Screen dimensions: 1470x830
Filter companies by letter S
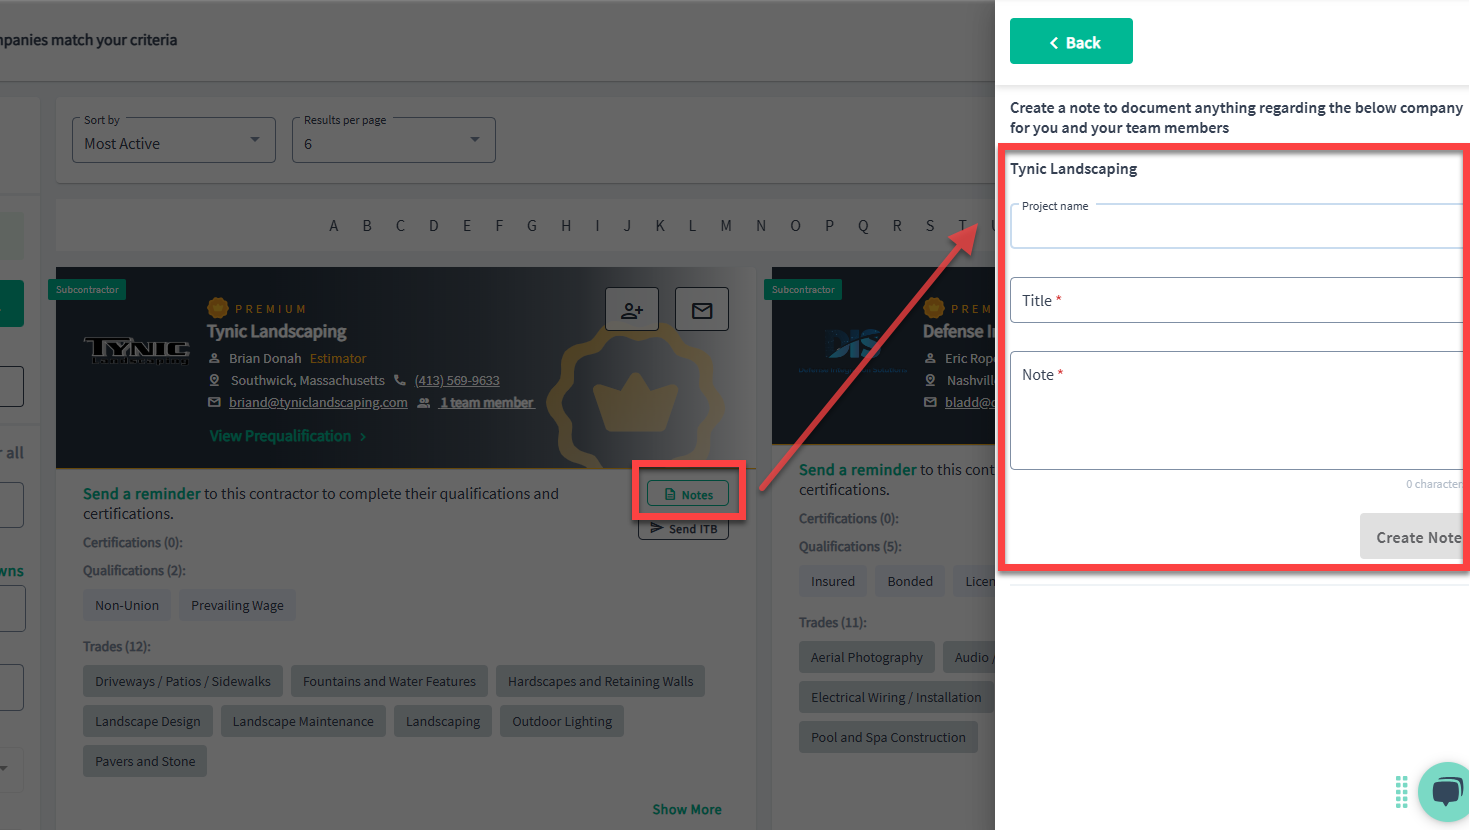pyautogui.click(x=930, y=226)
